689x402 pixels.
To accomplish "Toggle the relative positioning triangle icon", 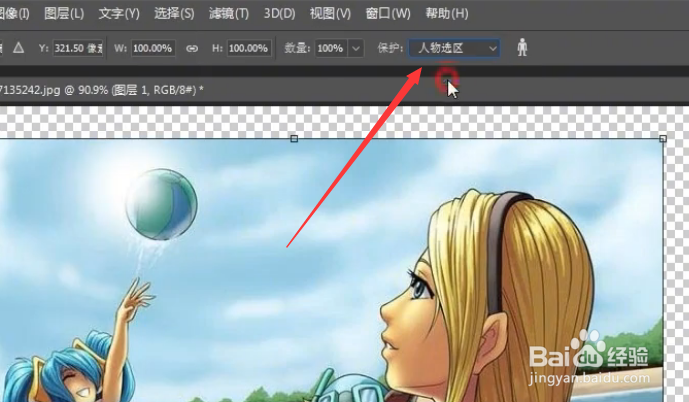I will (x=18, y=47).
